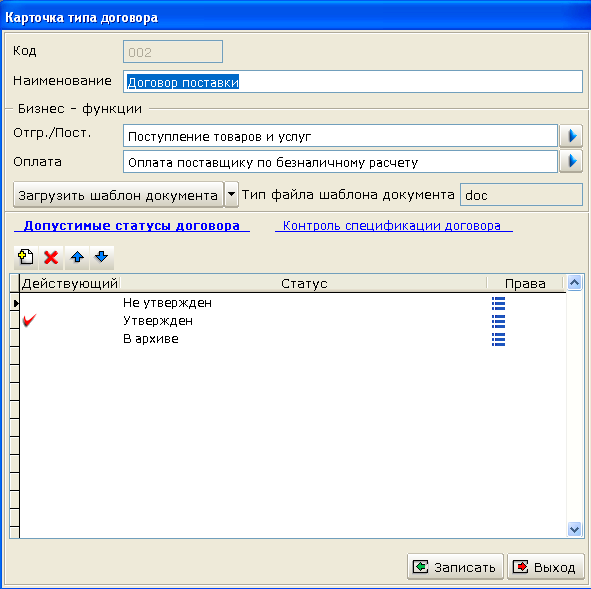Move status up with blue arrow
The image size is (591, 589).
coord(77,257)
